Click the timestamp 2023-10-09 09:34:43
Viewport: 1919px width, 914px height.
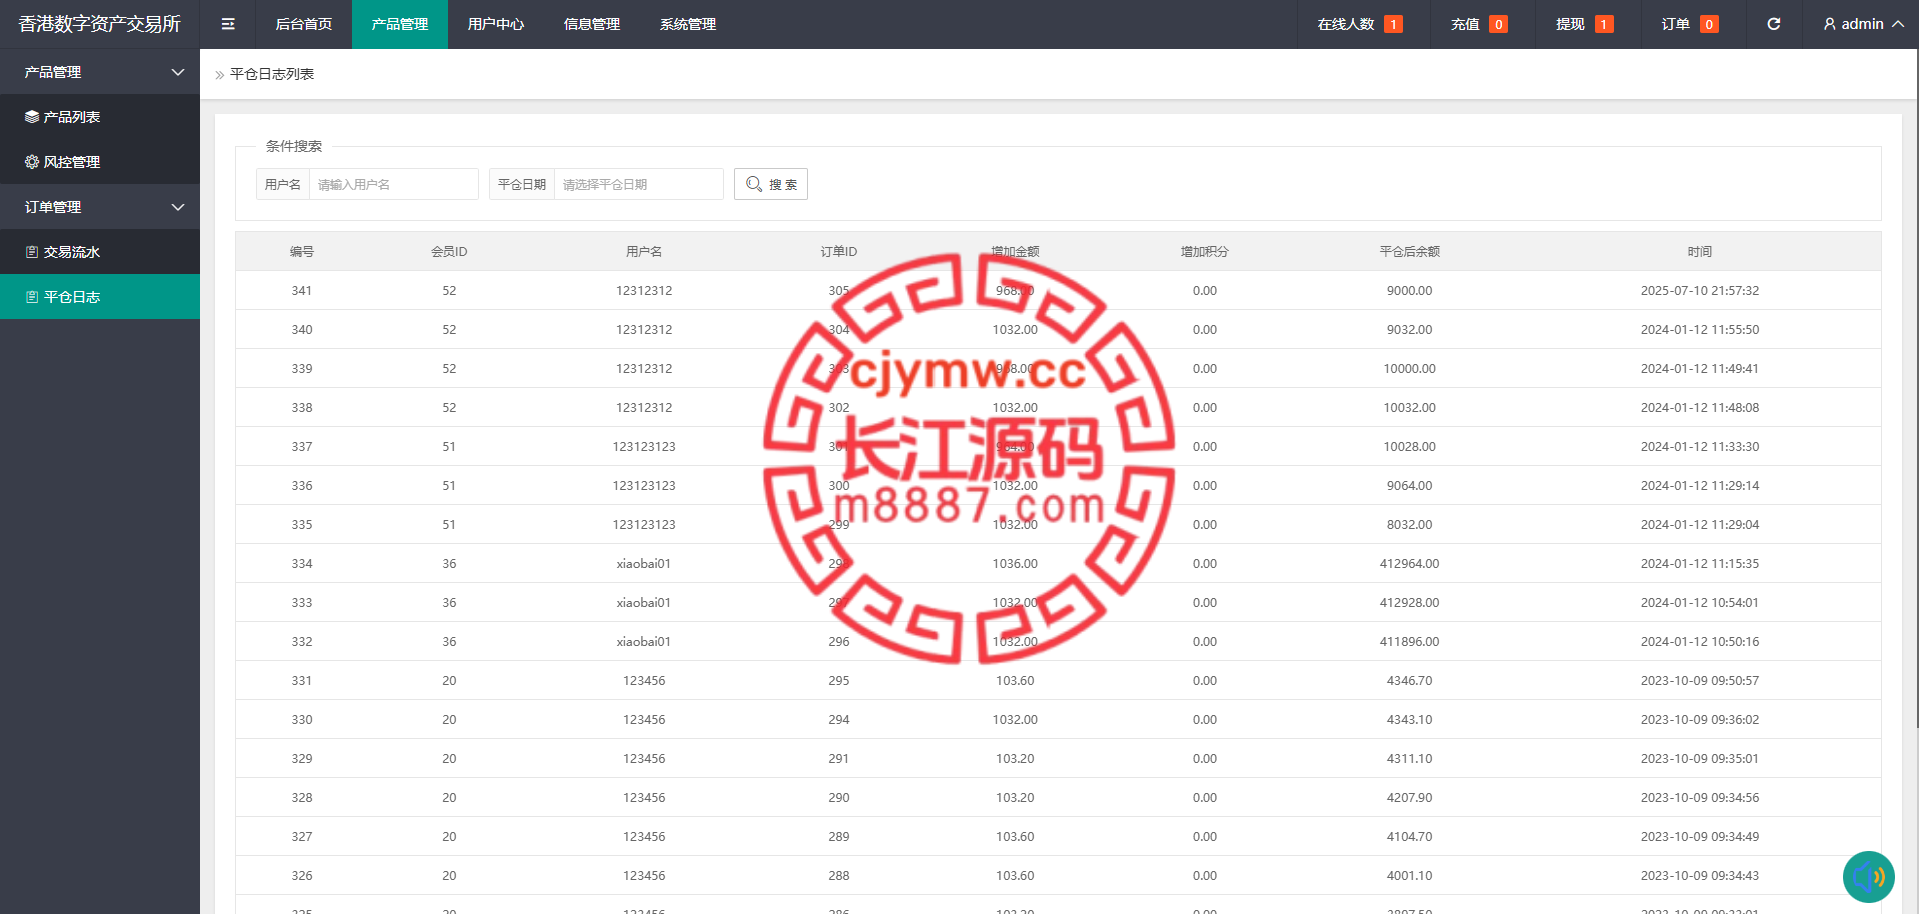1700,876
